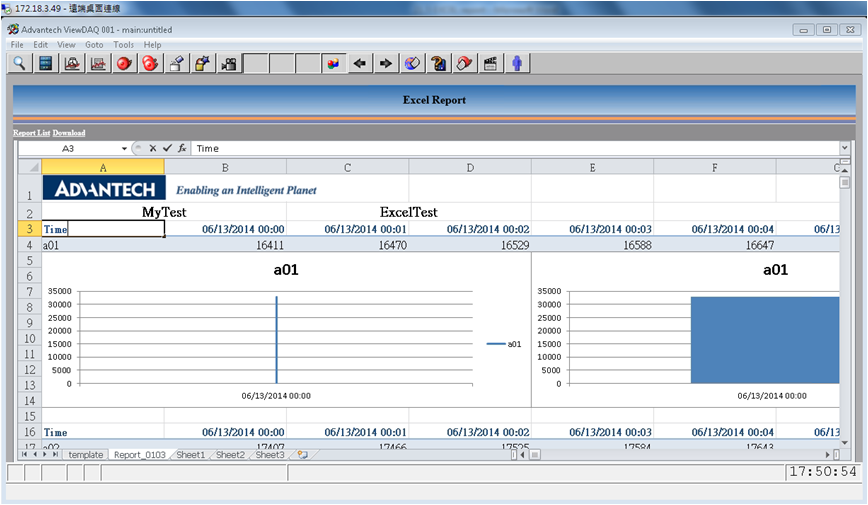The image size is (868, 505).
Task: Cancel cell edit with X icon
Action: [153, 148]
